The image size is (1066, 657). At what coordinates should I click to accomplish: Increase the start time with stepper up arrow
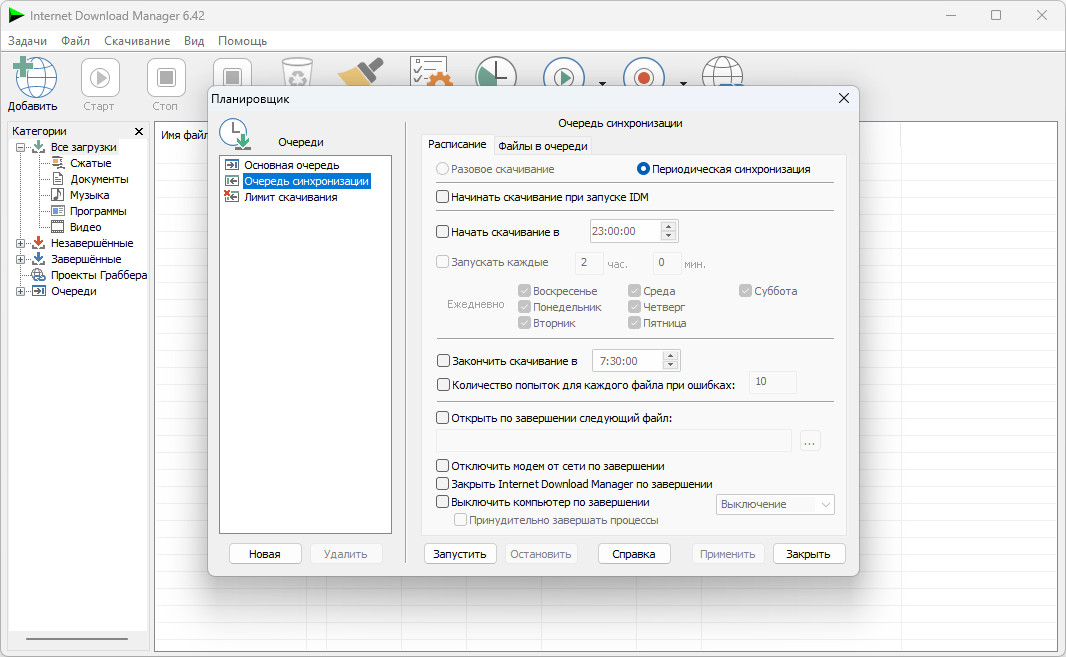(668, 226)
